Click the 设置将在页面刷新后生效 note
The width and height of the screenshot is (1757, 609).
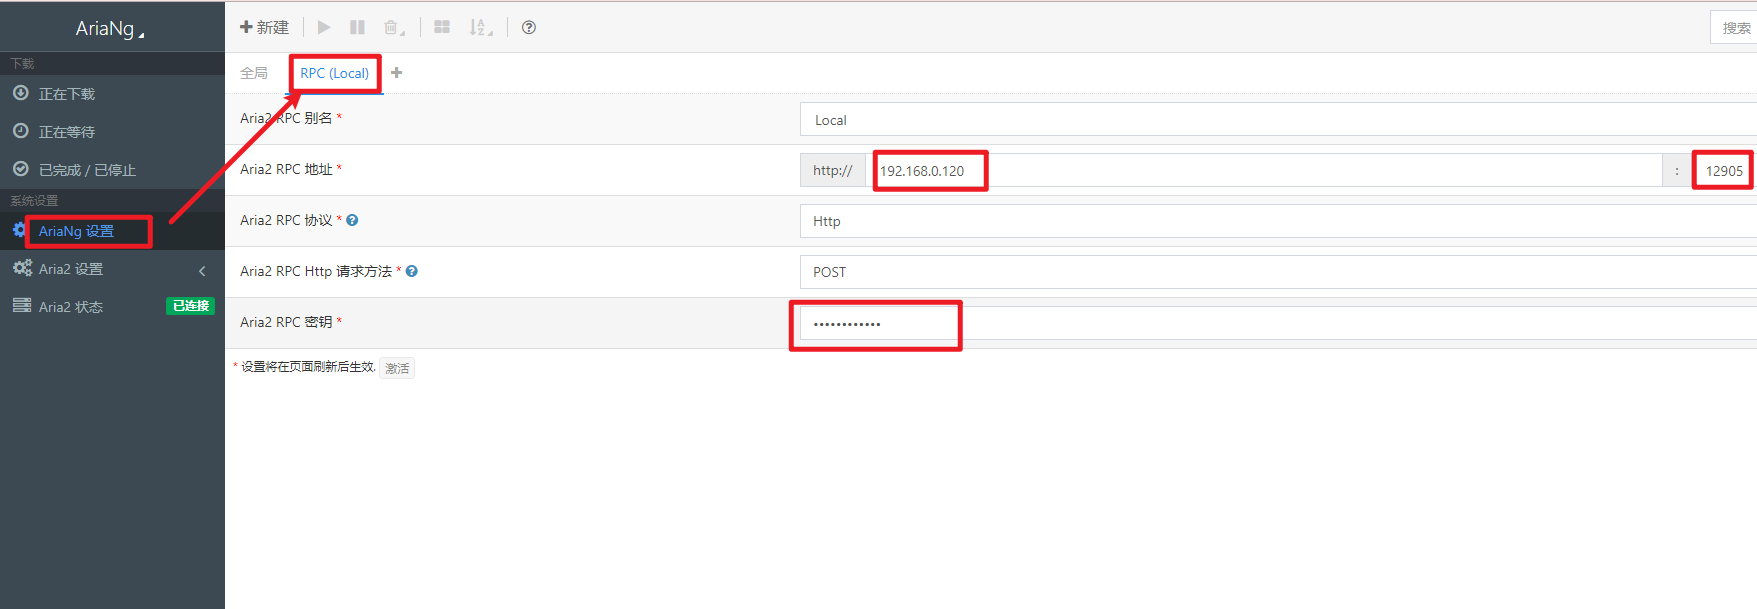[x=308, y=367]
